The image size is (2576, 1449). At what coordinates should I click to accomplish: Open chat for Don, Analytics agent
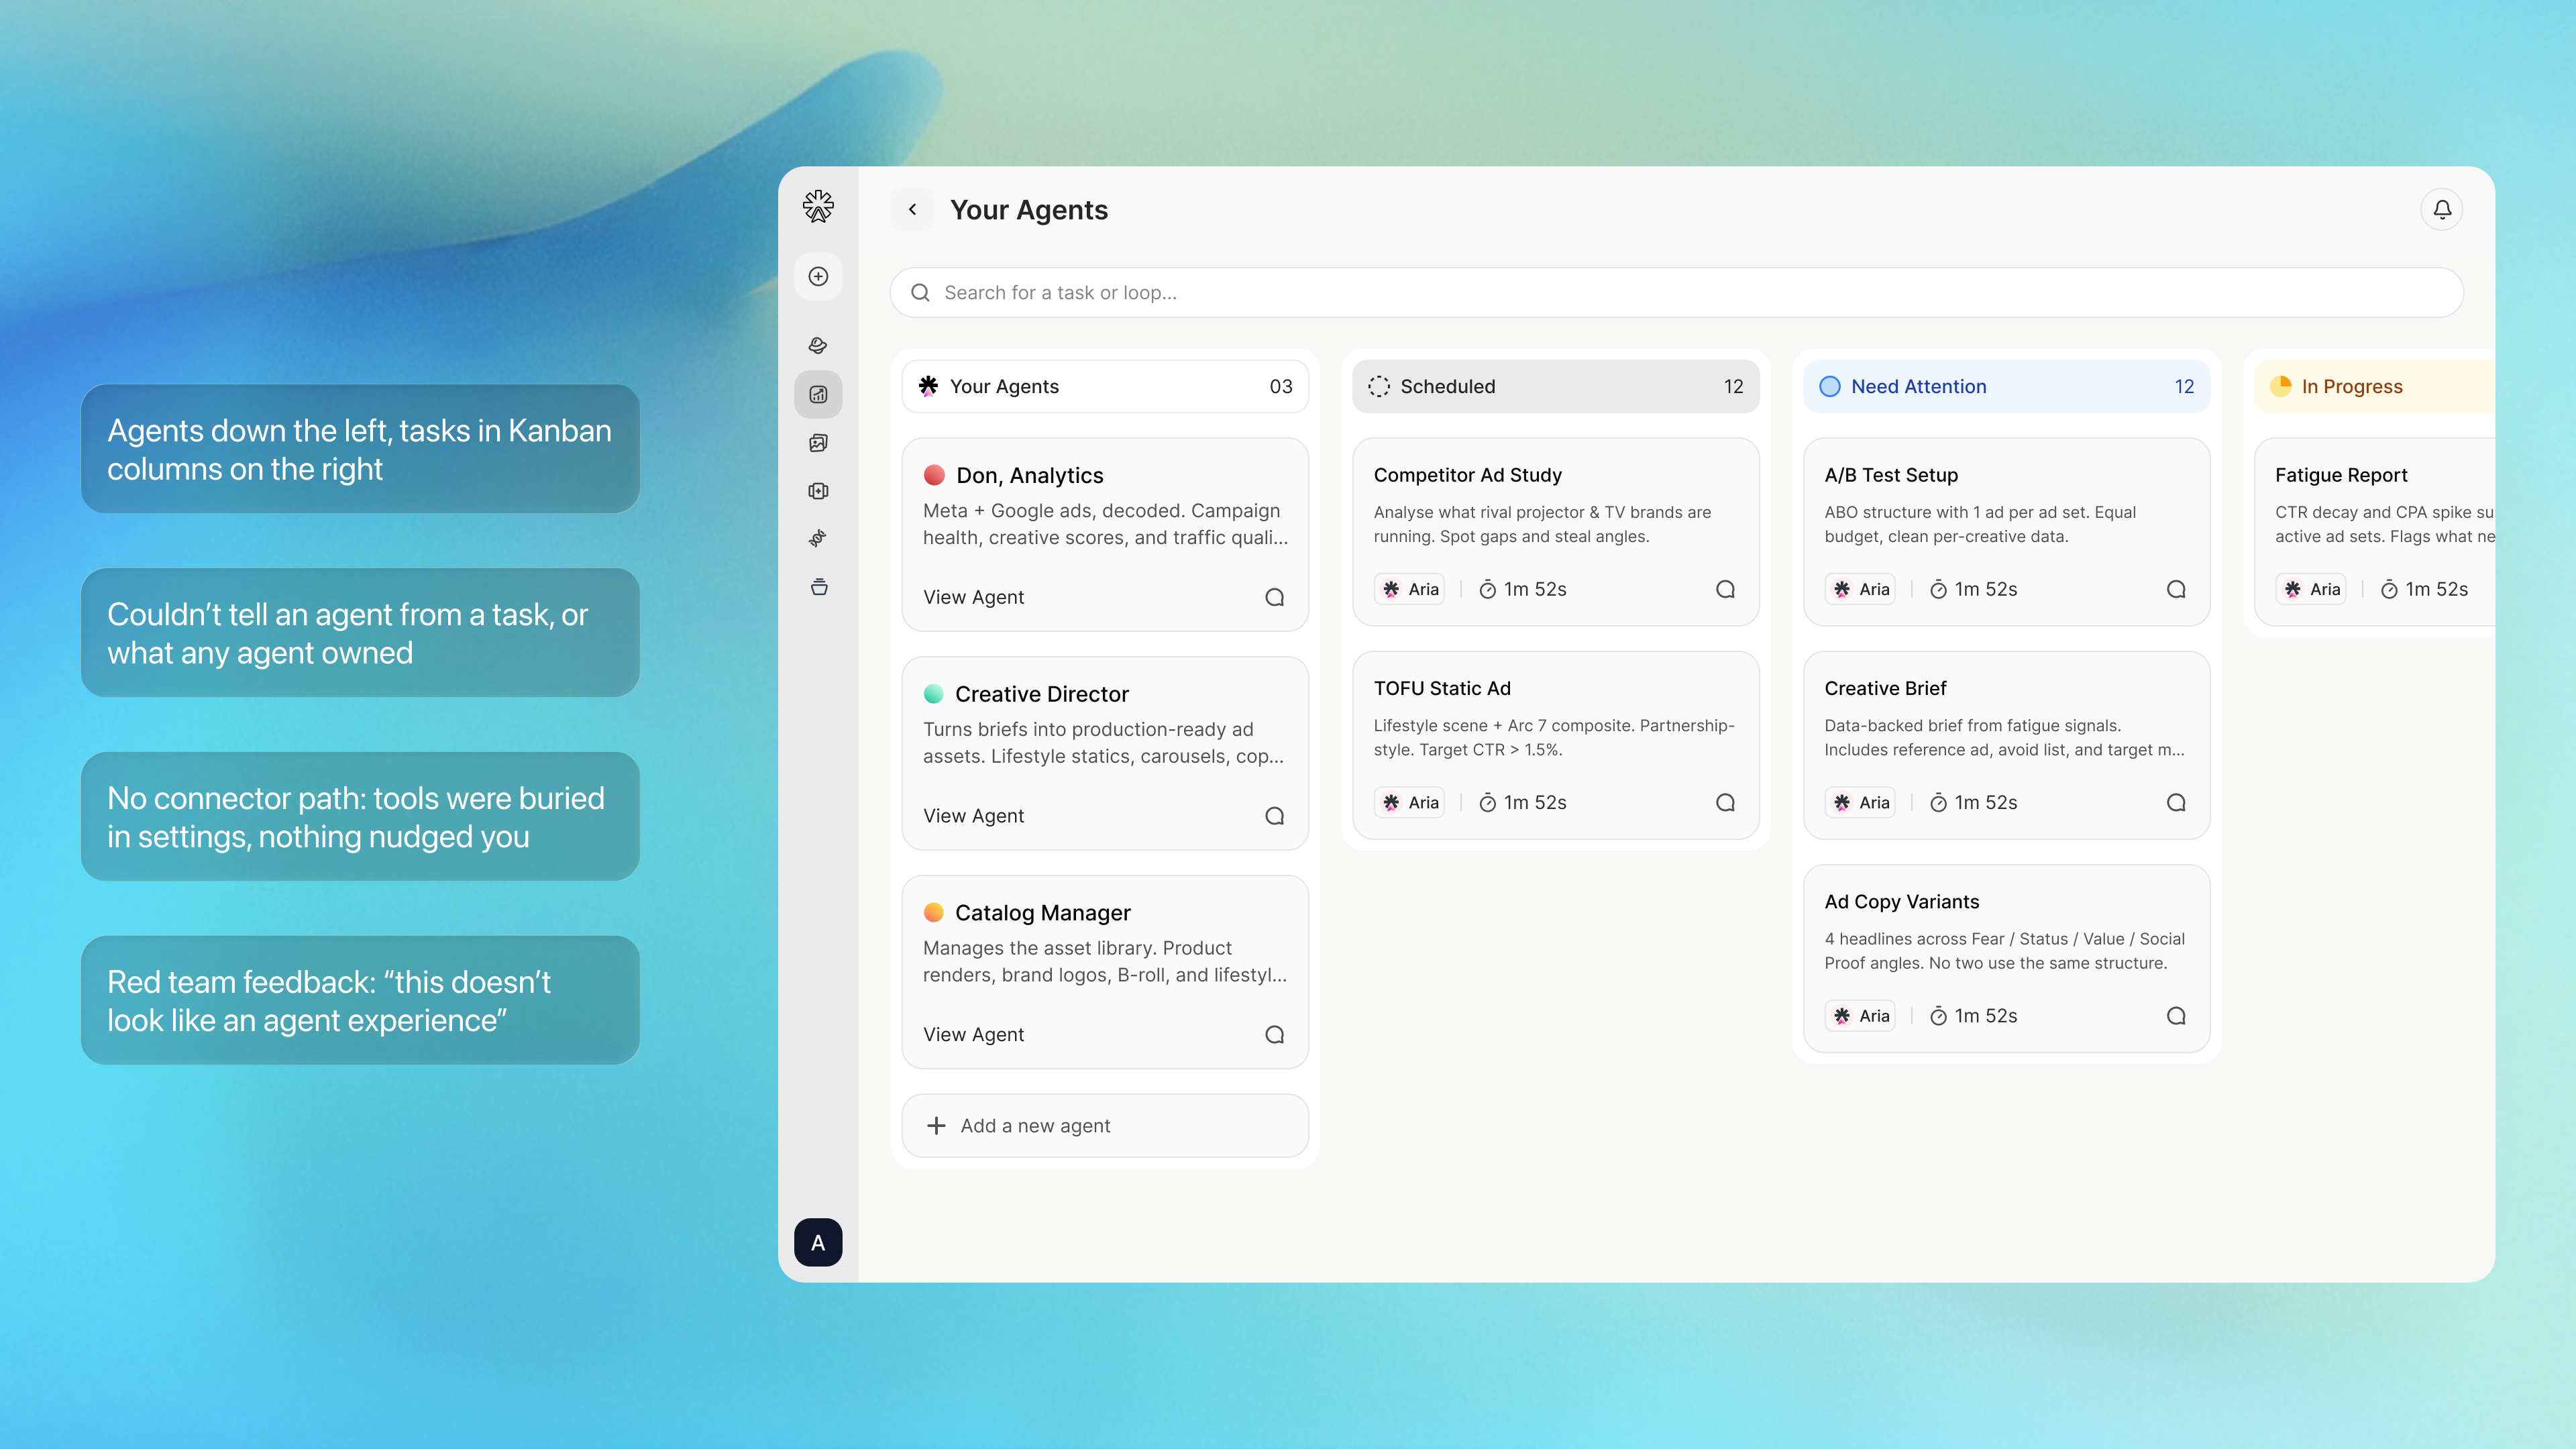tap(1274, 597)
